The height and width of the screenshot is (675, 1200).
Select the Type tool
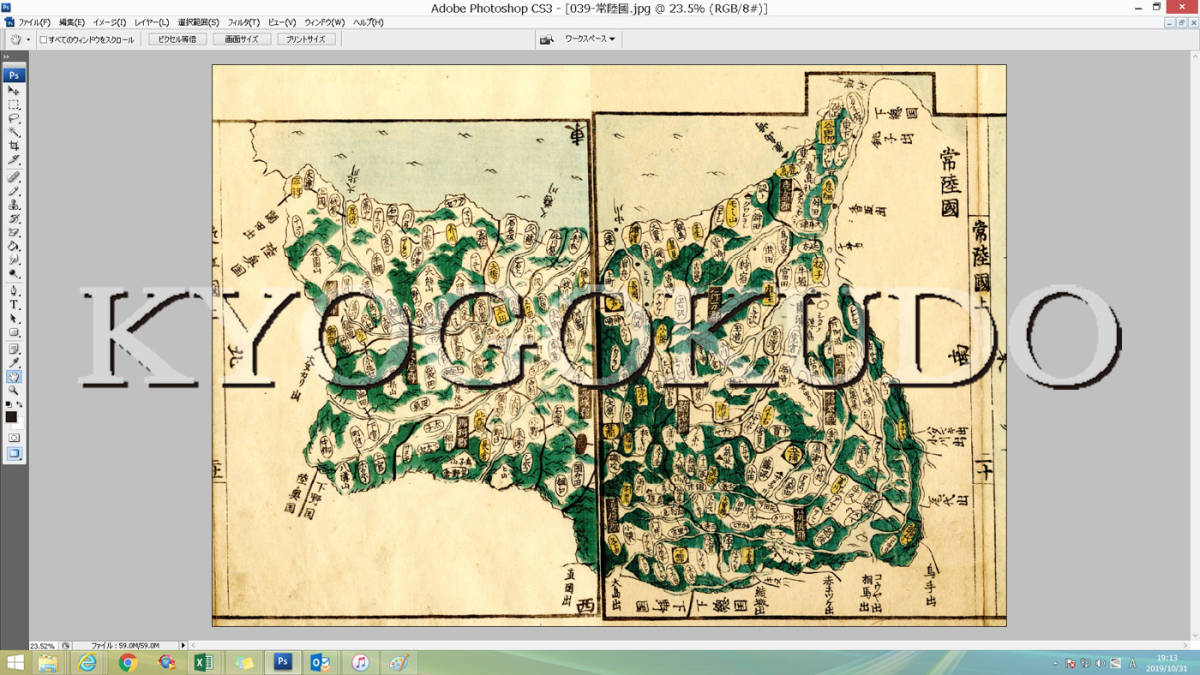14,305
